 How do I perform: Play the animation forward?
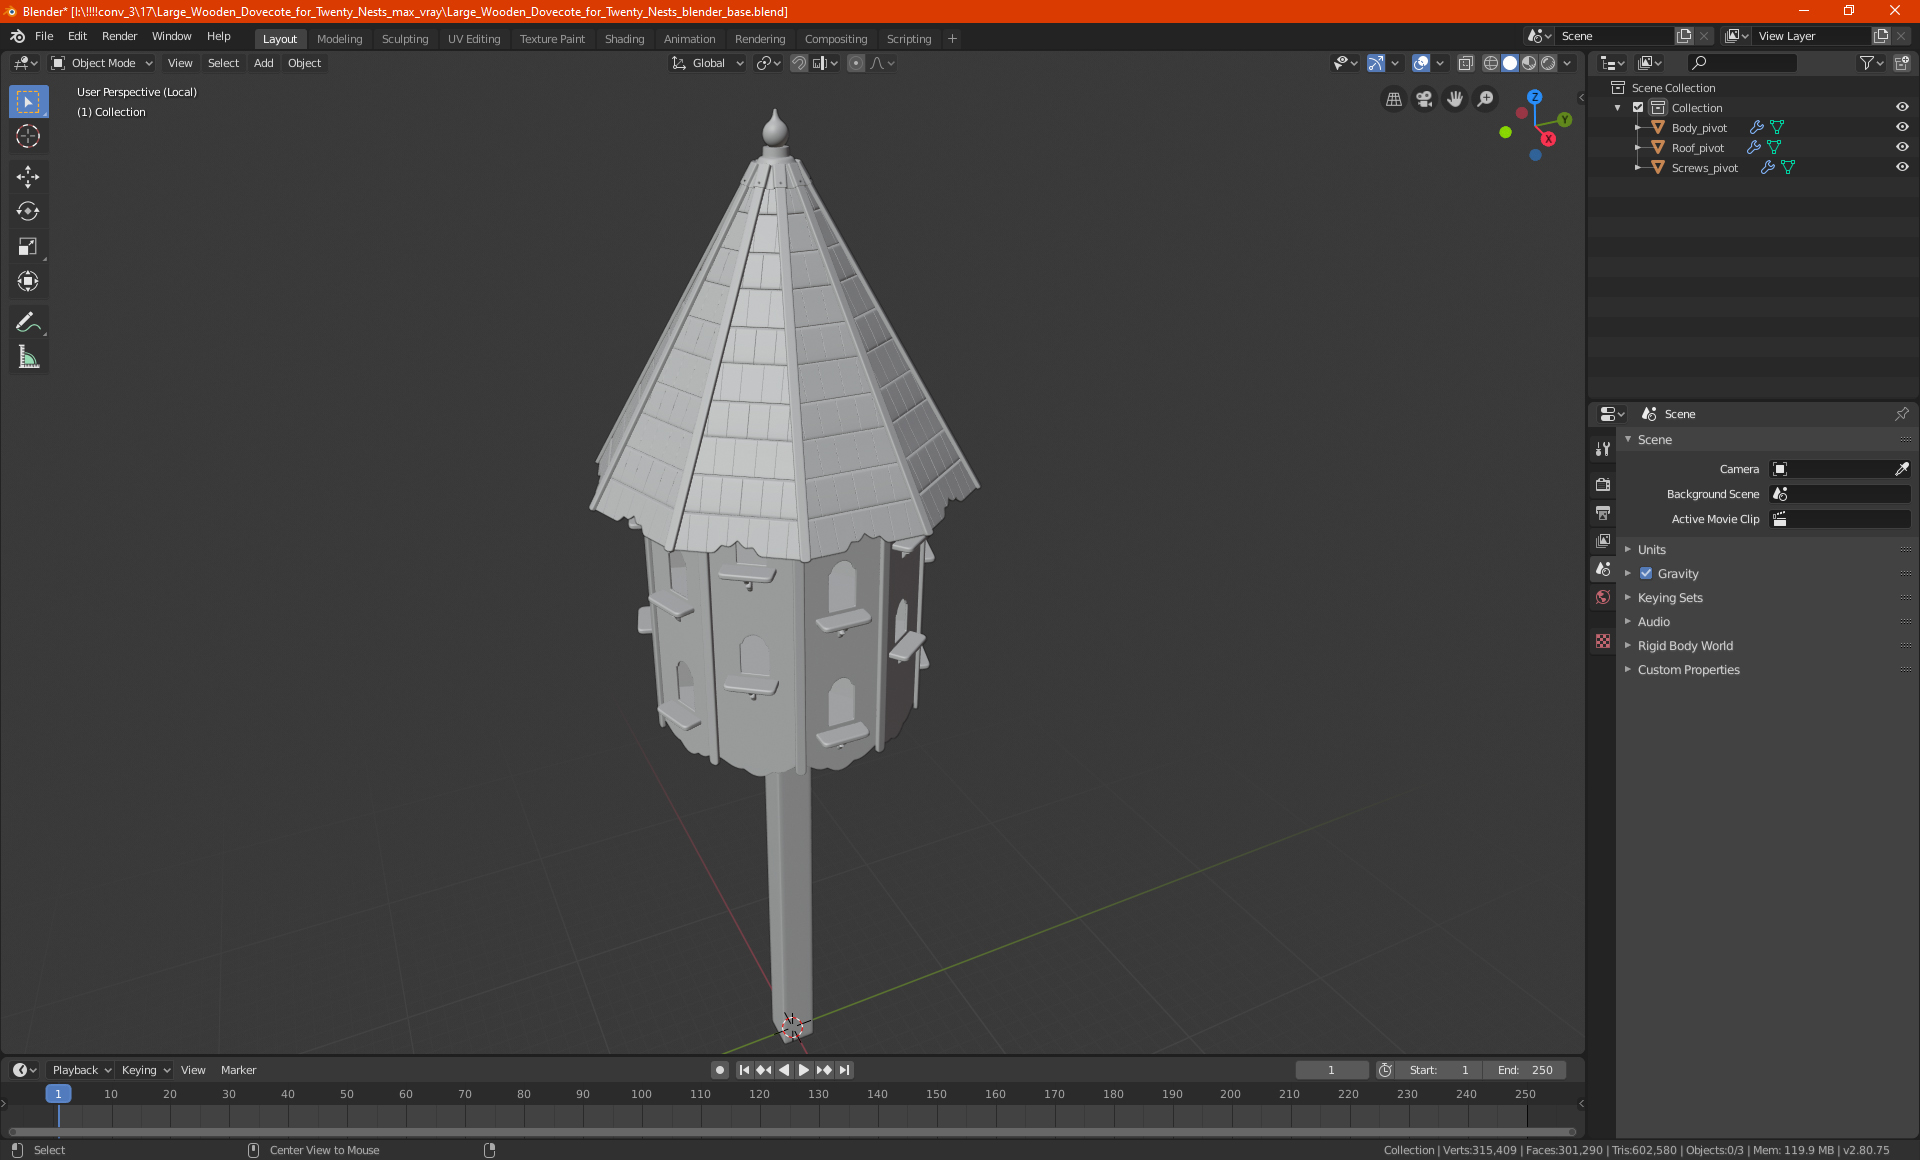[x=804, y=1070]
